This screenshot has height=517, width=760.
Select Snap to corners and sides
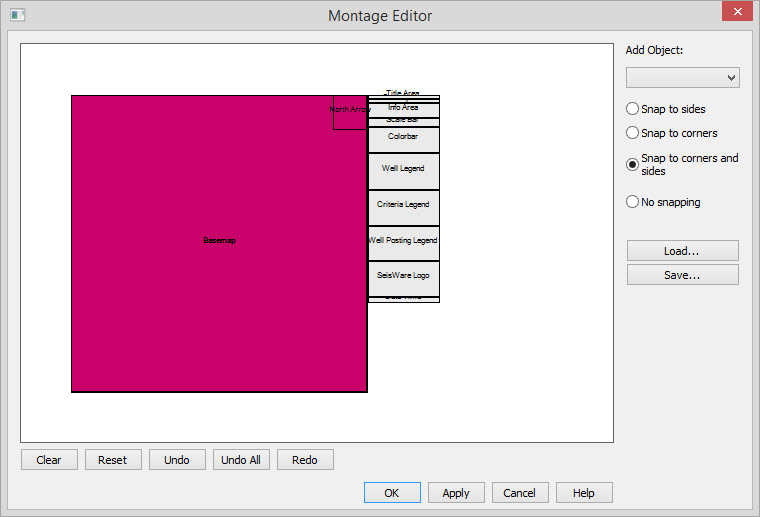[x=632, y=165]
